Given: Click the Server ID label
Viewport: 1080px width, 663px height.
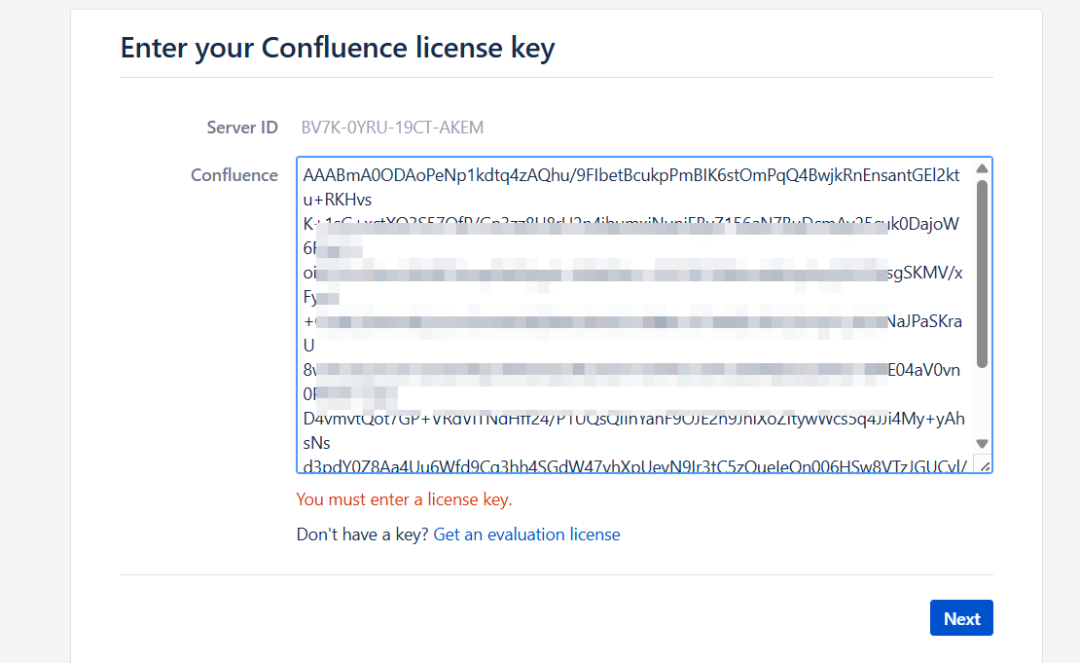Looking at the screenshot, I should coord(242,127).
